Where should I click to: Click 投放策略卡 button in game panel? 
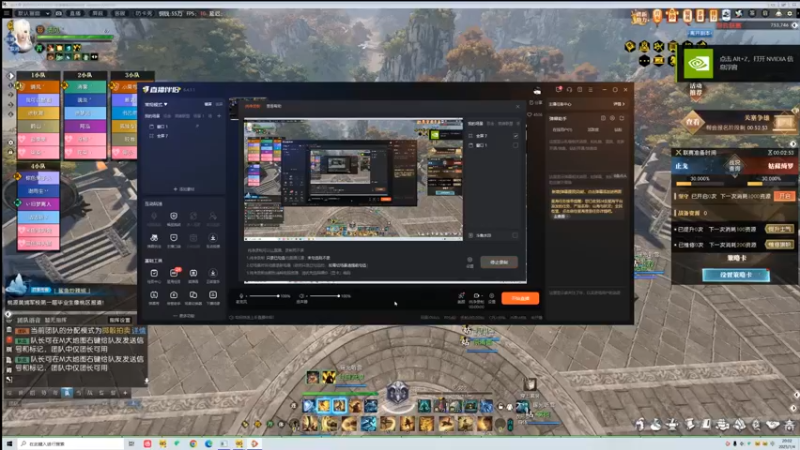point(736,275)
